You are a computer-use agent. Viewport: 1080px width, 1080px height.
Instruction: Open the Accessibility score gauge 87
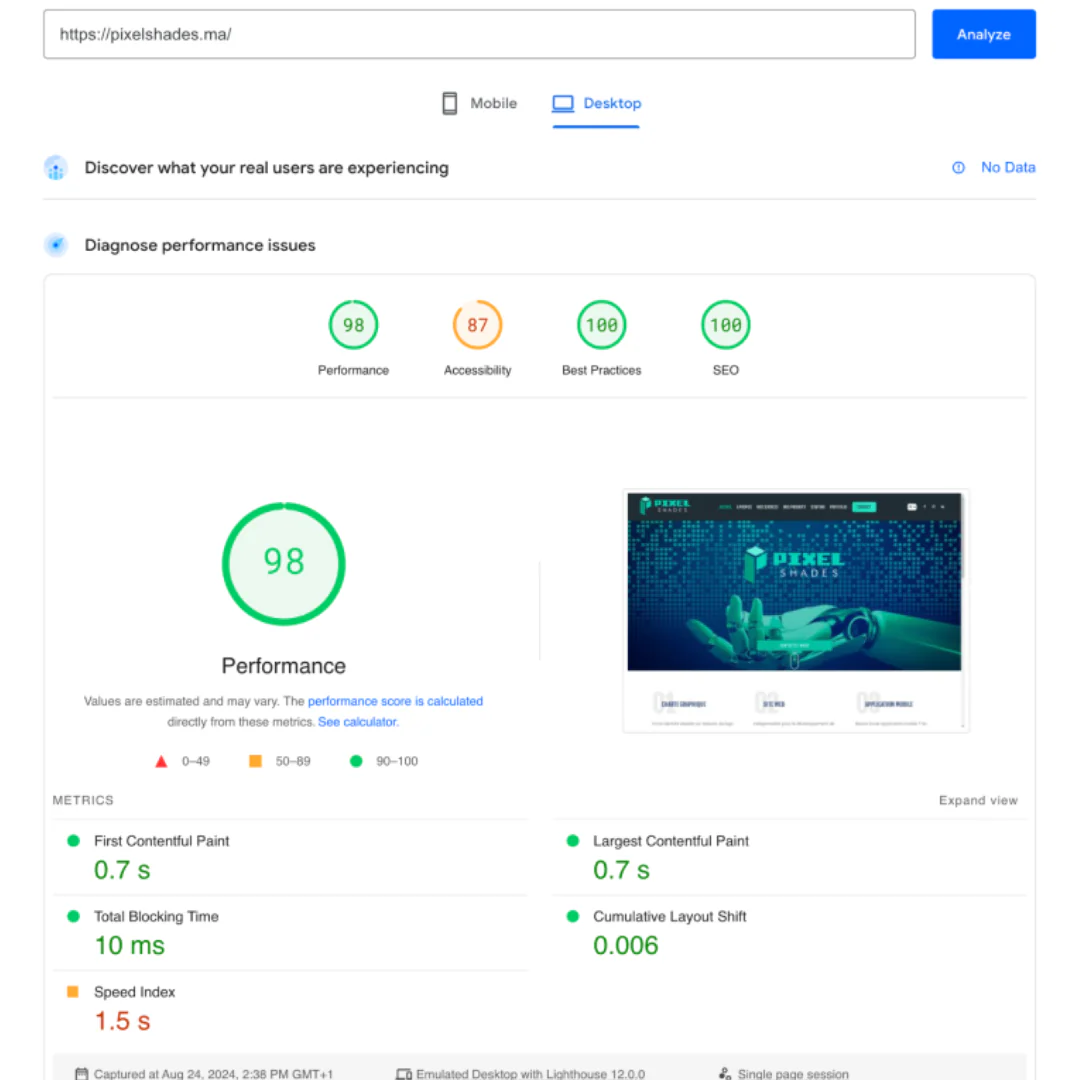tap(477, 325)
